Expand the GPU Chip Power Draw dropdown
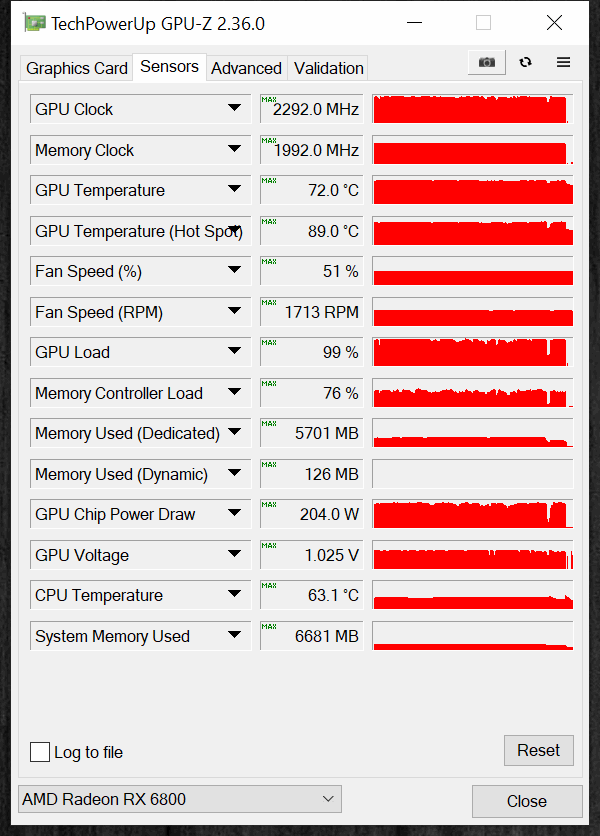Viewport: 600px width, 836px height. (234, 513)
